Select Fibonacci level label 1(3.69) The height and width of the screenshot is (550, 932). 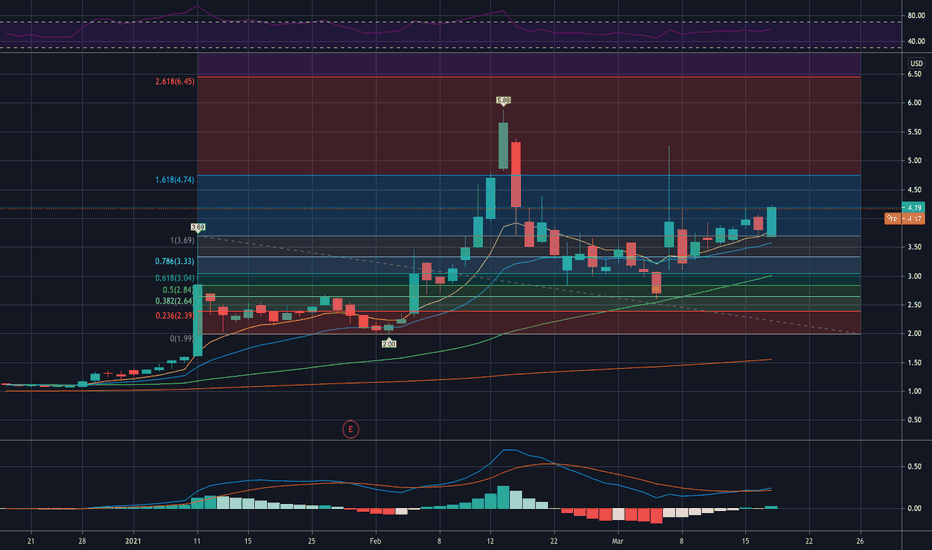[x=182, y=240]
